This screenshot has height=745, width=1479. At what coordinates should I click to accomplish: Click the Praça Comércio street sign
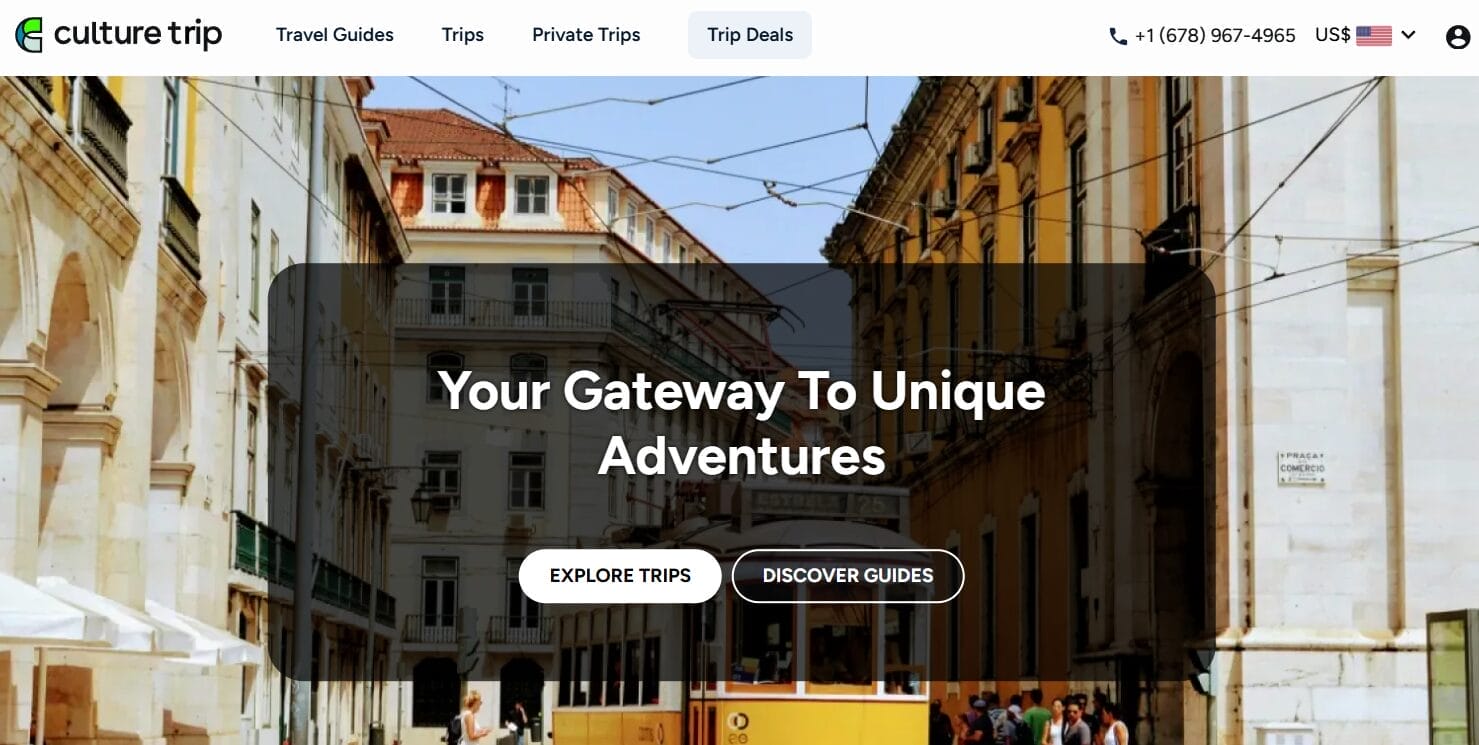click(x=1301, y=468)
